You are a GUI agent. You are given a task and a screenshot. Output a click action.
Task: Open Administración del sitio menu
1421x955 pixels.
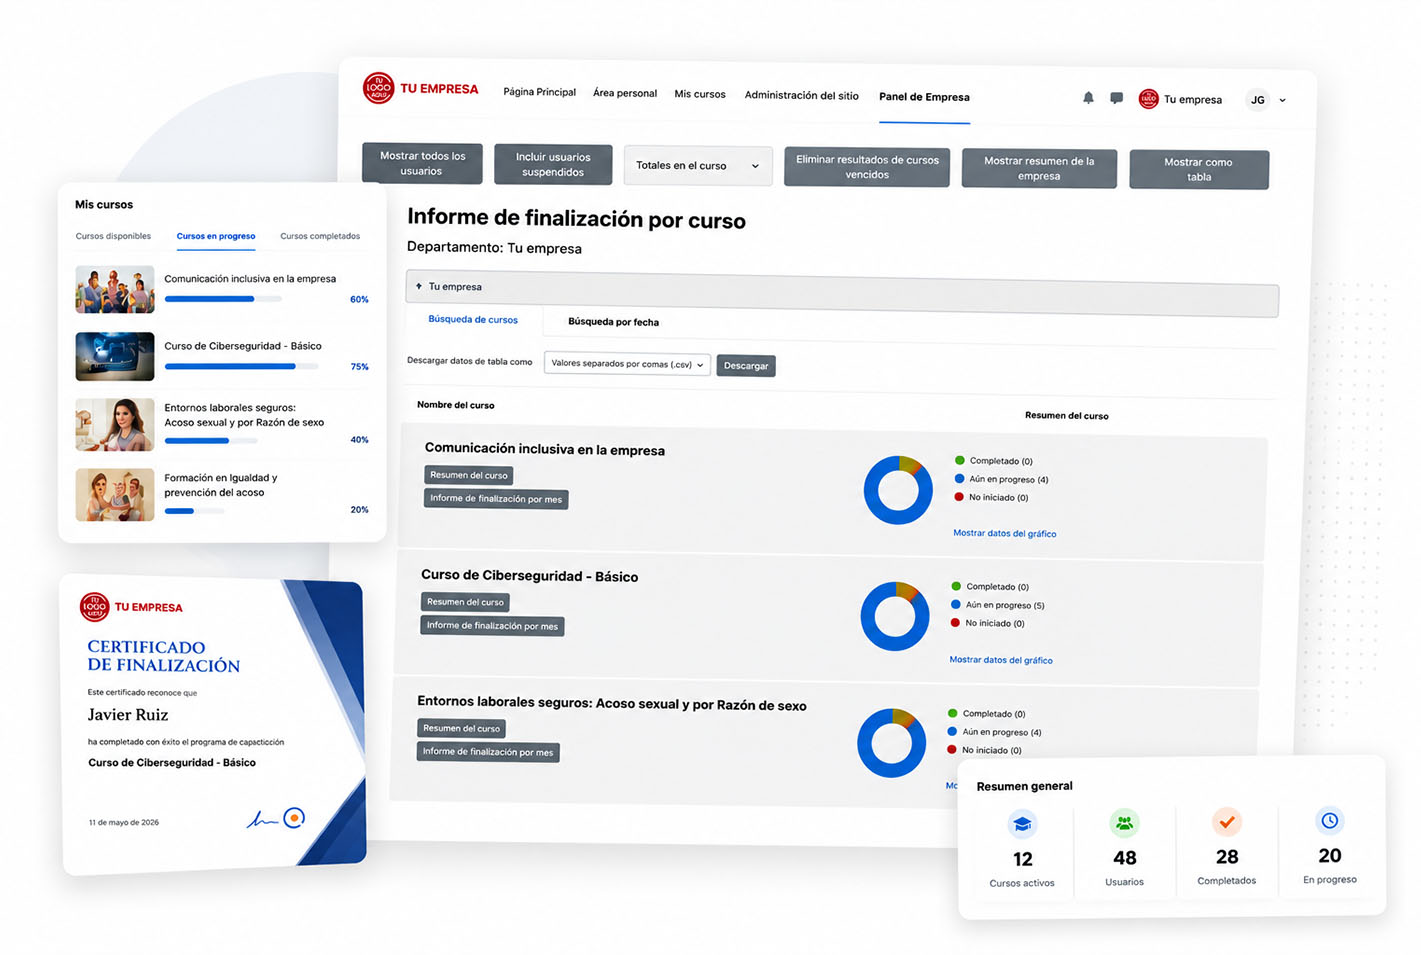point(801,95)
